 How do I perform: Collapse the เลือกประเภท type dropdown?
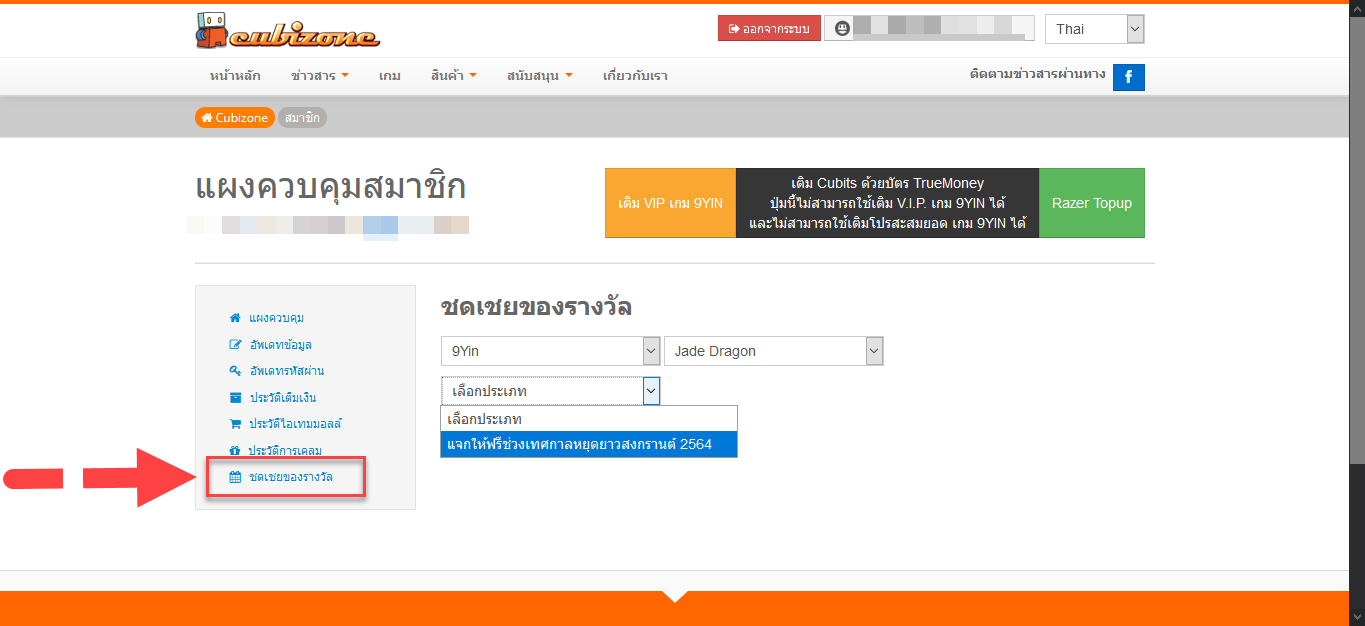click(x=550, y=391)
